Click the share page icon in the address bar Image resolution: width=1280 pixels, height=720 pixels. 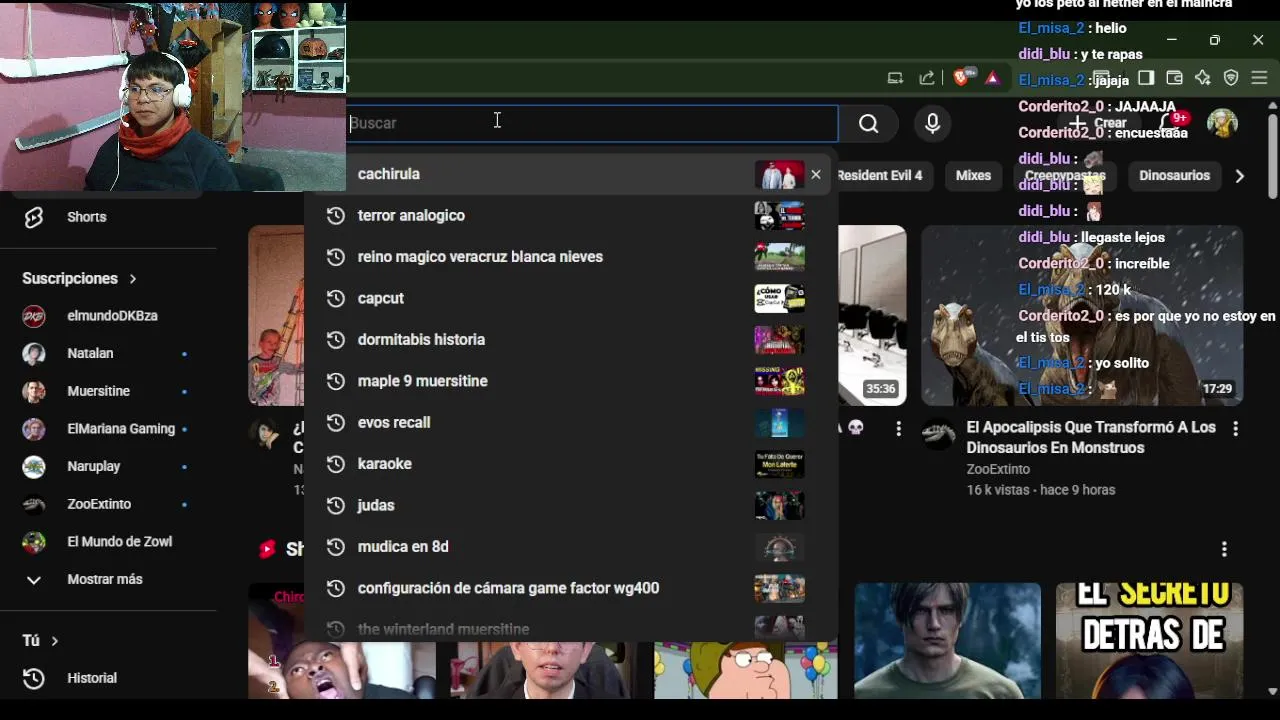tap(927, 78)
